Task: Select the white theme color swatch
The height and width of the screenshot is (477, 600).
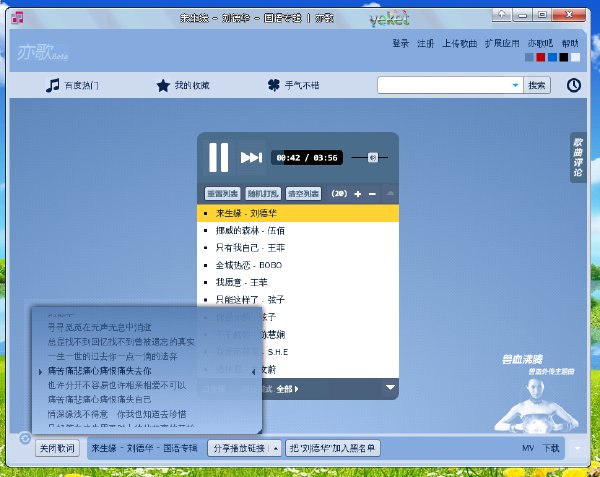Action: [x=576, y=57]
